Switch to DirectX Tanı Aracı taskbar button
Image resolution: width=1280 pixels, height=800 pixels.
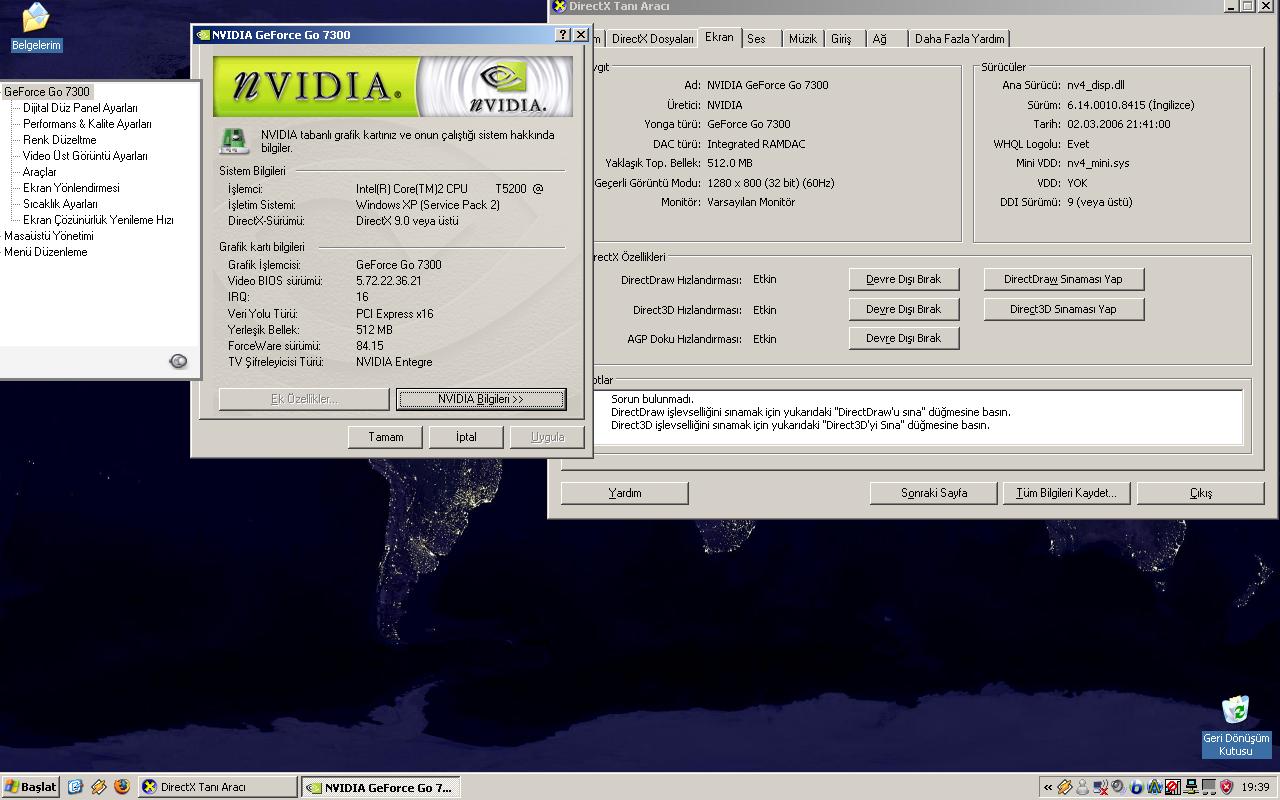217,787
